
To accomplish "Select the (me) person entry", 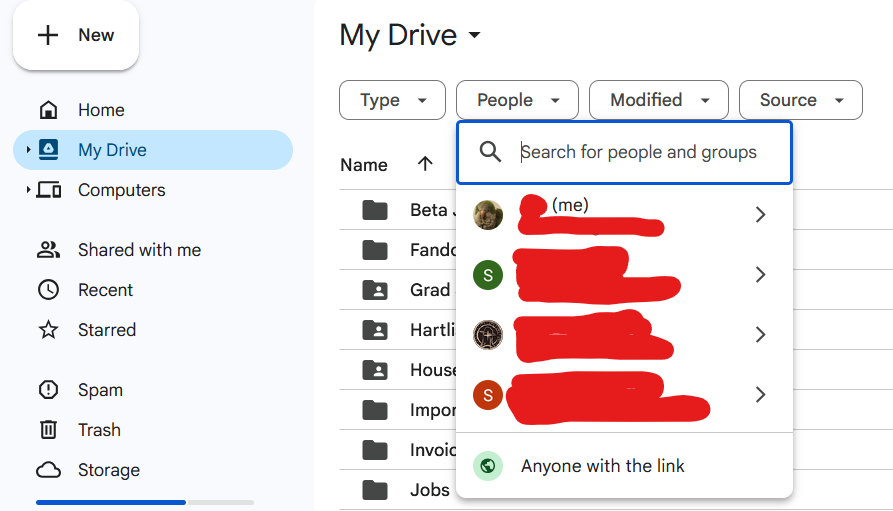I will (625, 215).
